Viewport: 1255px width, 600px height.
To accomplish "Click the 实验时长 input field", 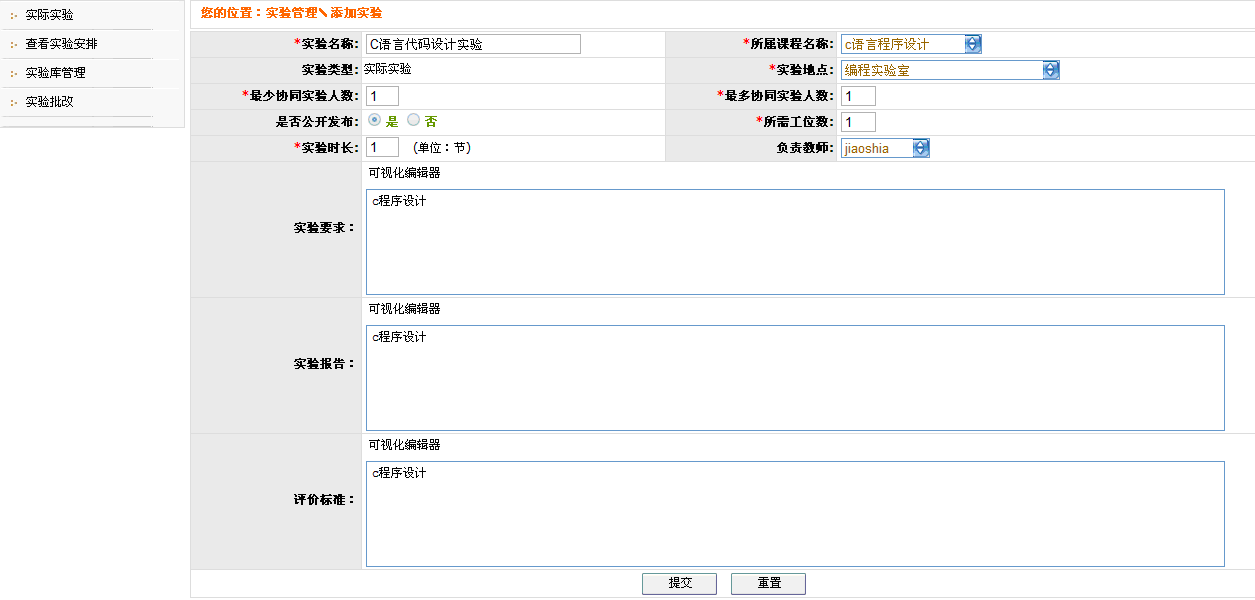I will click(382, 148).
